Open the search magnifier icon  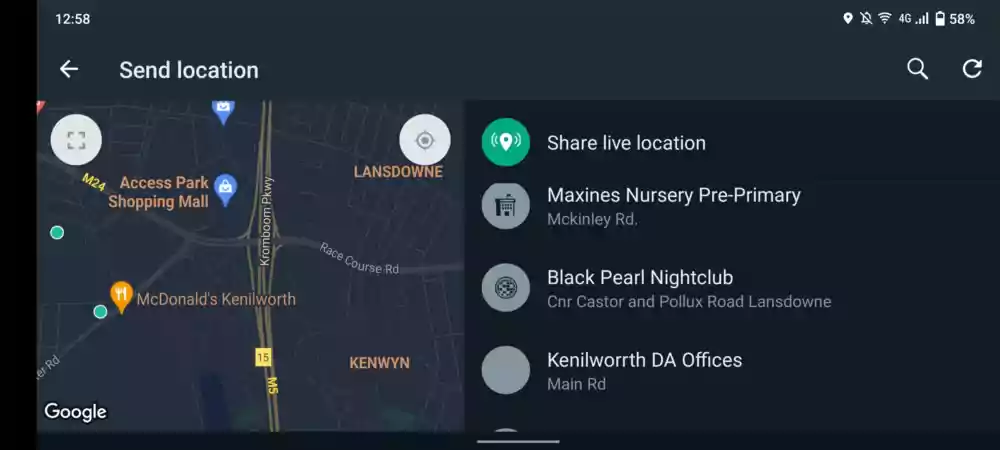917,69
